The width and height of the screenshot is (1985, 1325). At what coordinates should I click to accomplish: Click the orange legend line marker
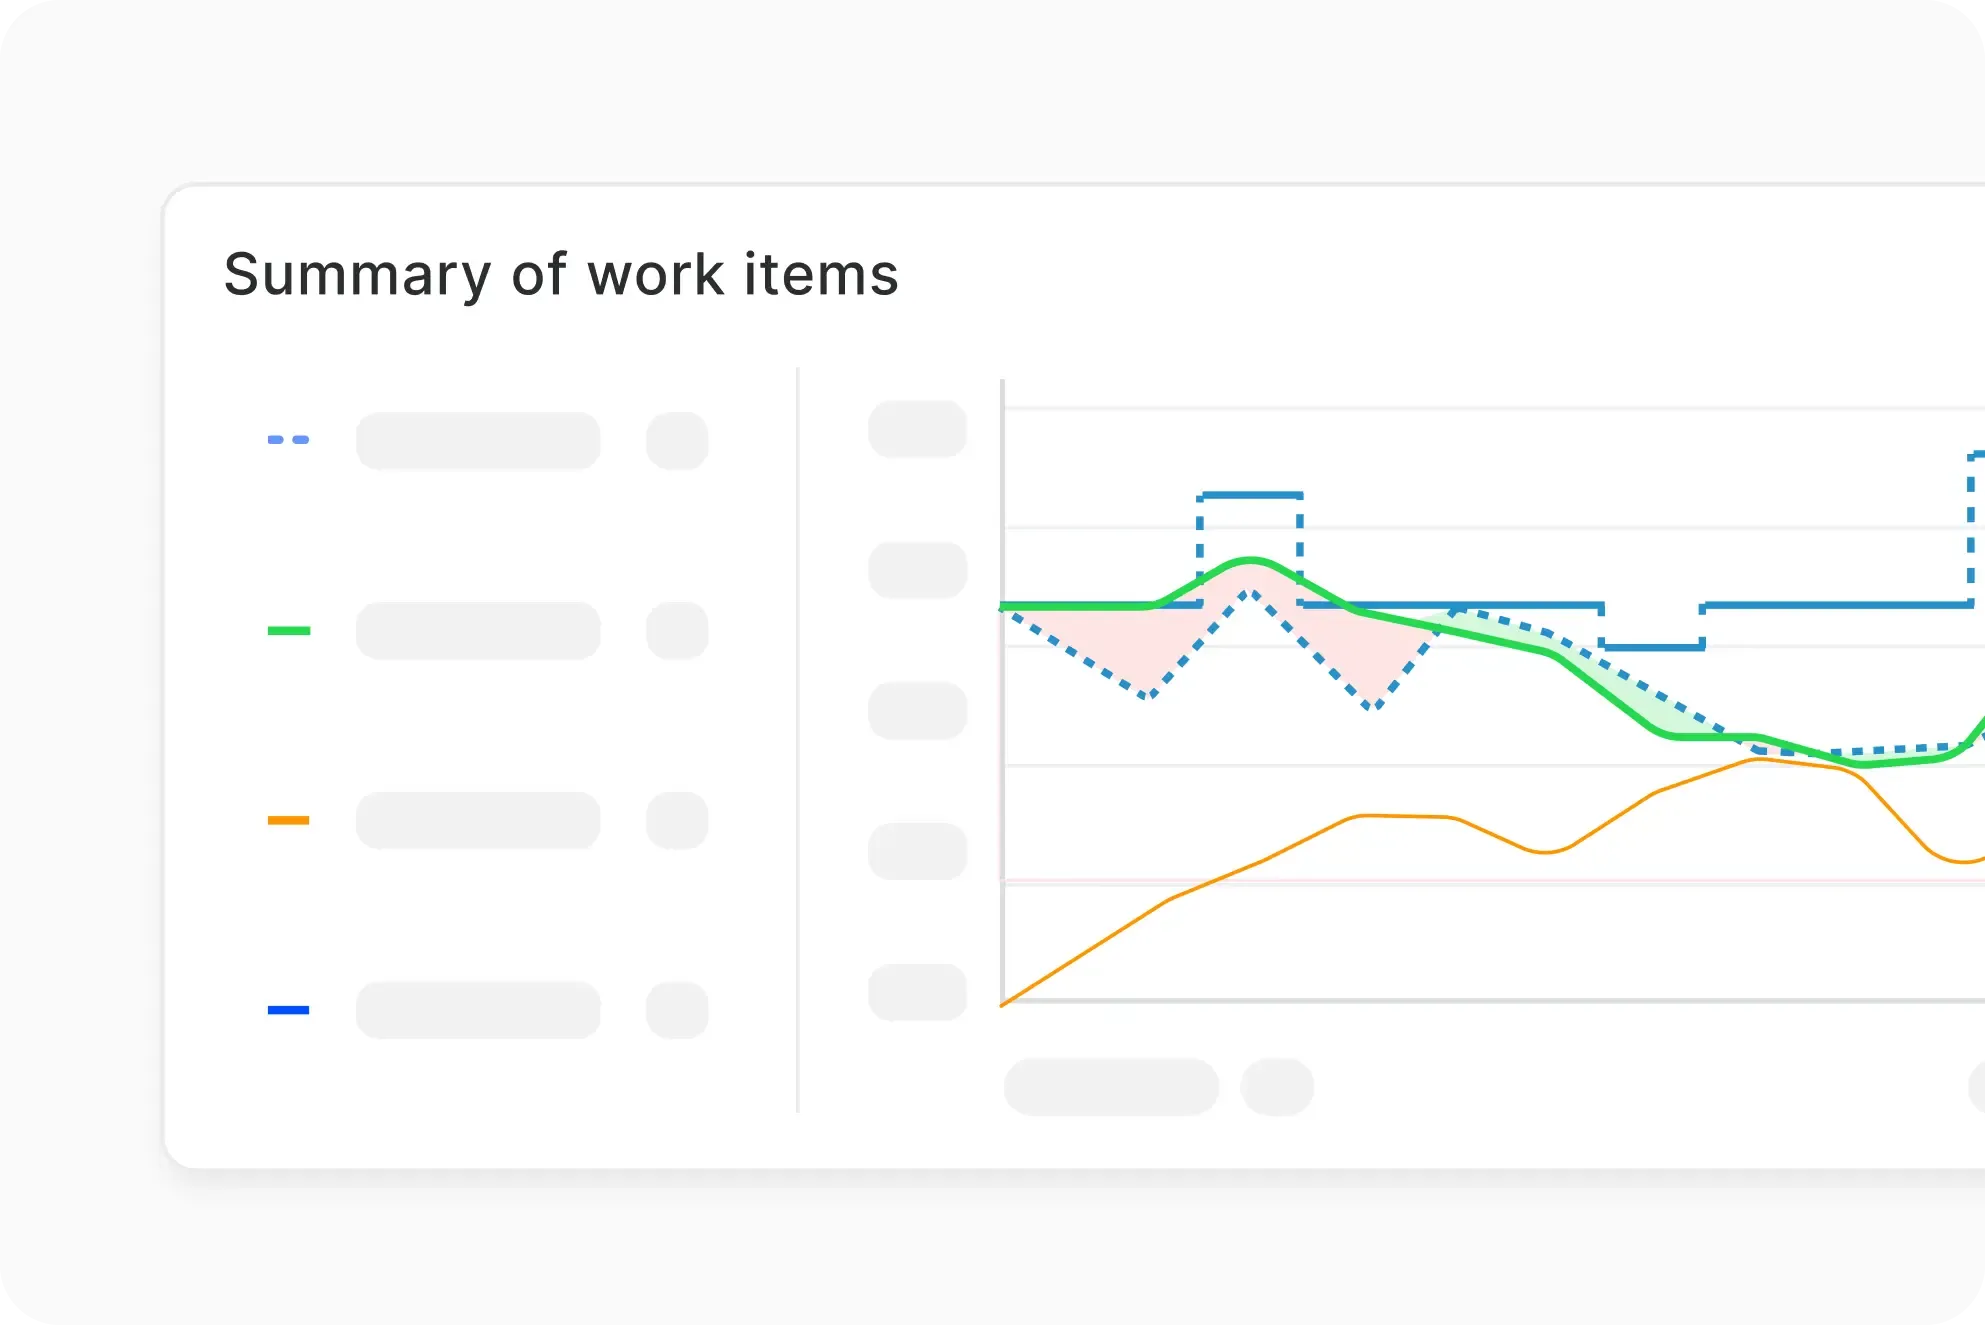click(x=288, y=821)
